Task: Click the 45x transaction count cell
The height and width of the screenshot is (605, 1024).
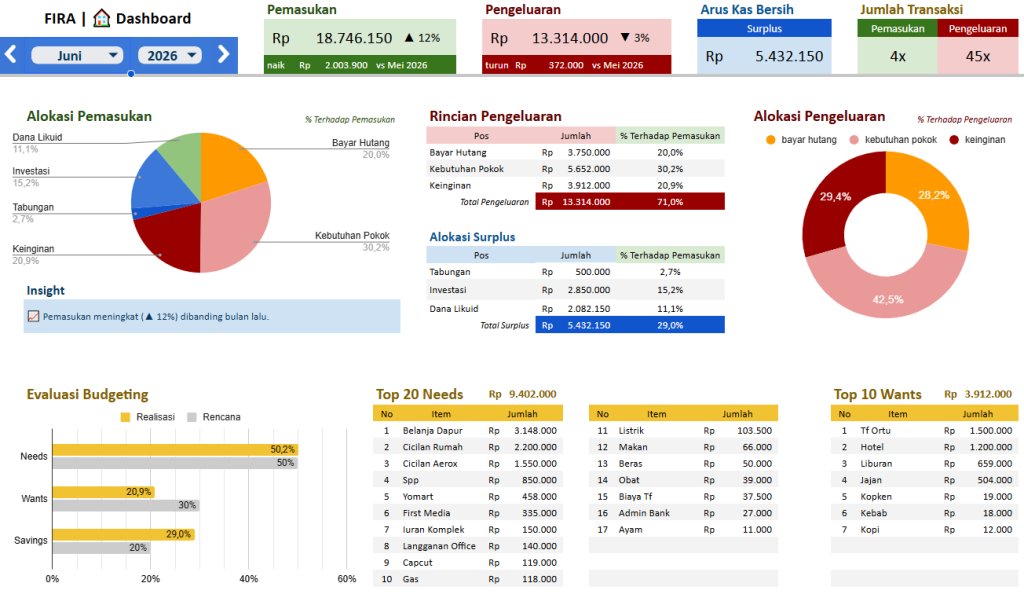Action: (978, 56)
